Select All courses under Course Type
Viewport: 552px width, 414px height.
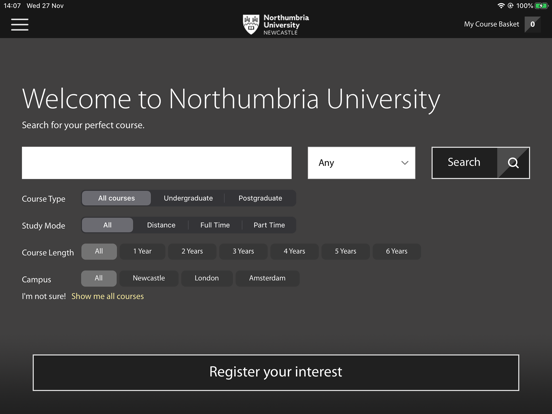117,198
